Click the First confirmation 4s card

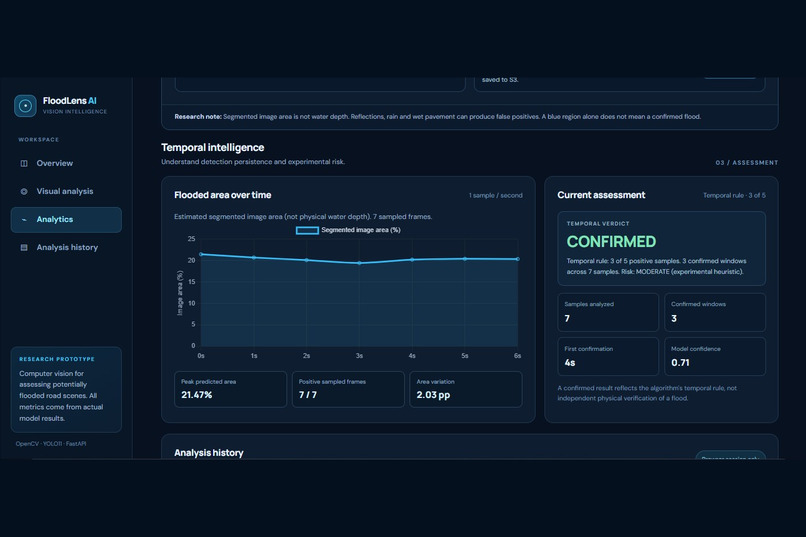coord(608,356)
